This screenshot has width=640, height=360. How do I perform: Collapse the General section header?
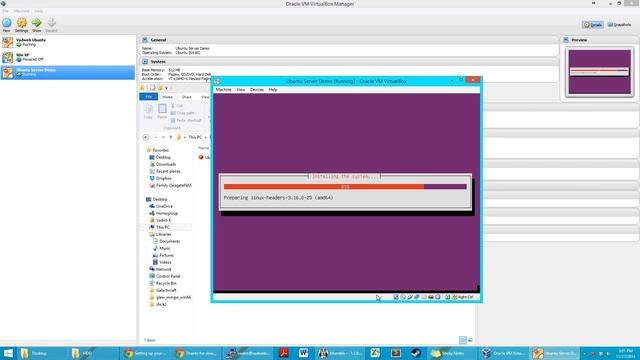(349, 40)
